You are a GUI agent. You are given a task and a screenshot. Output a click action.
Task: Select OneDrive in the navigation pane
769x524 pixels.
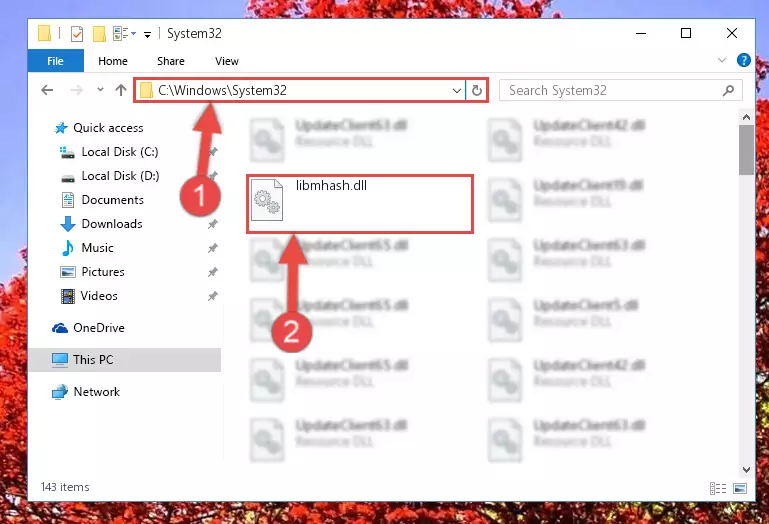(99, 328)
